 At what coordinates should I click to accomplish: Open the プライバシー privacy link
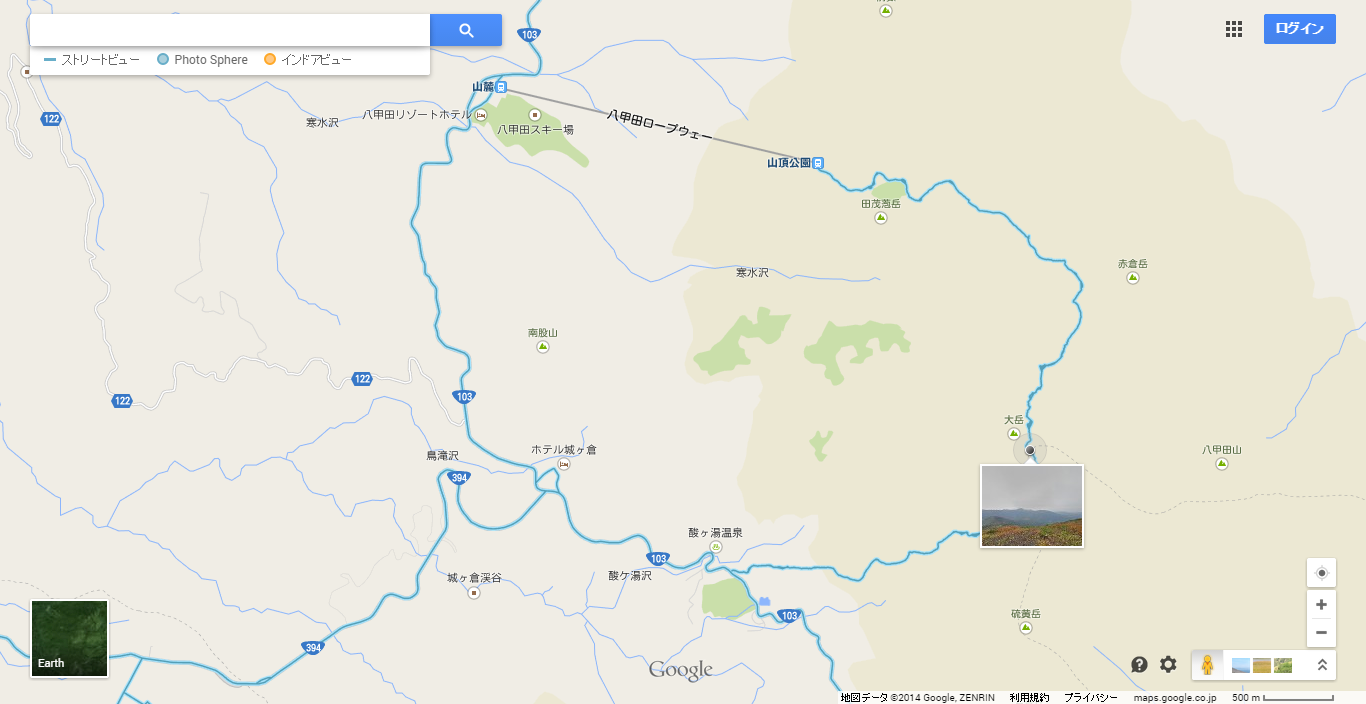tap(1090, 697)
